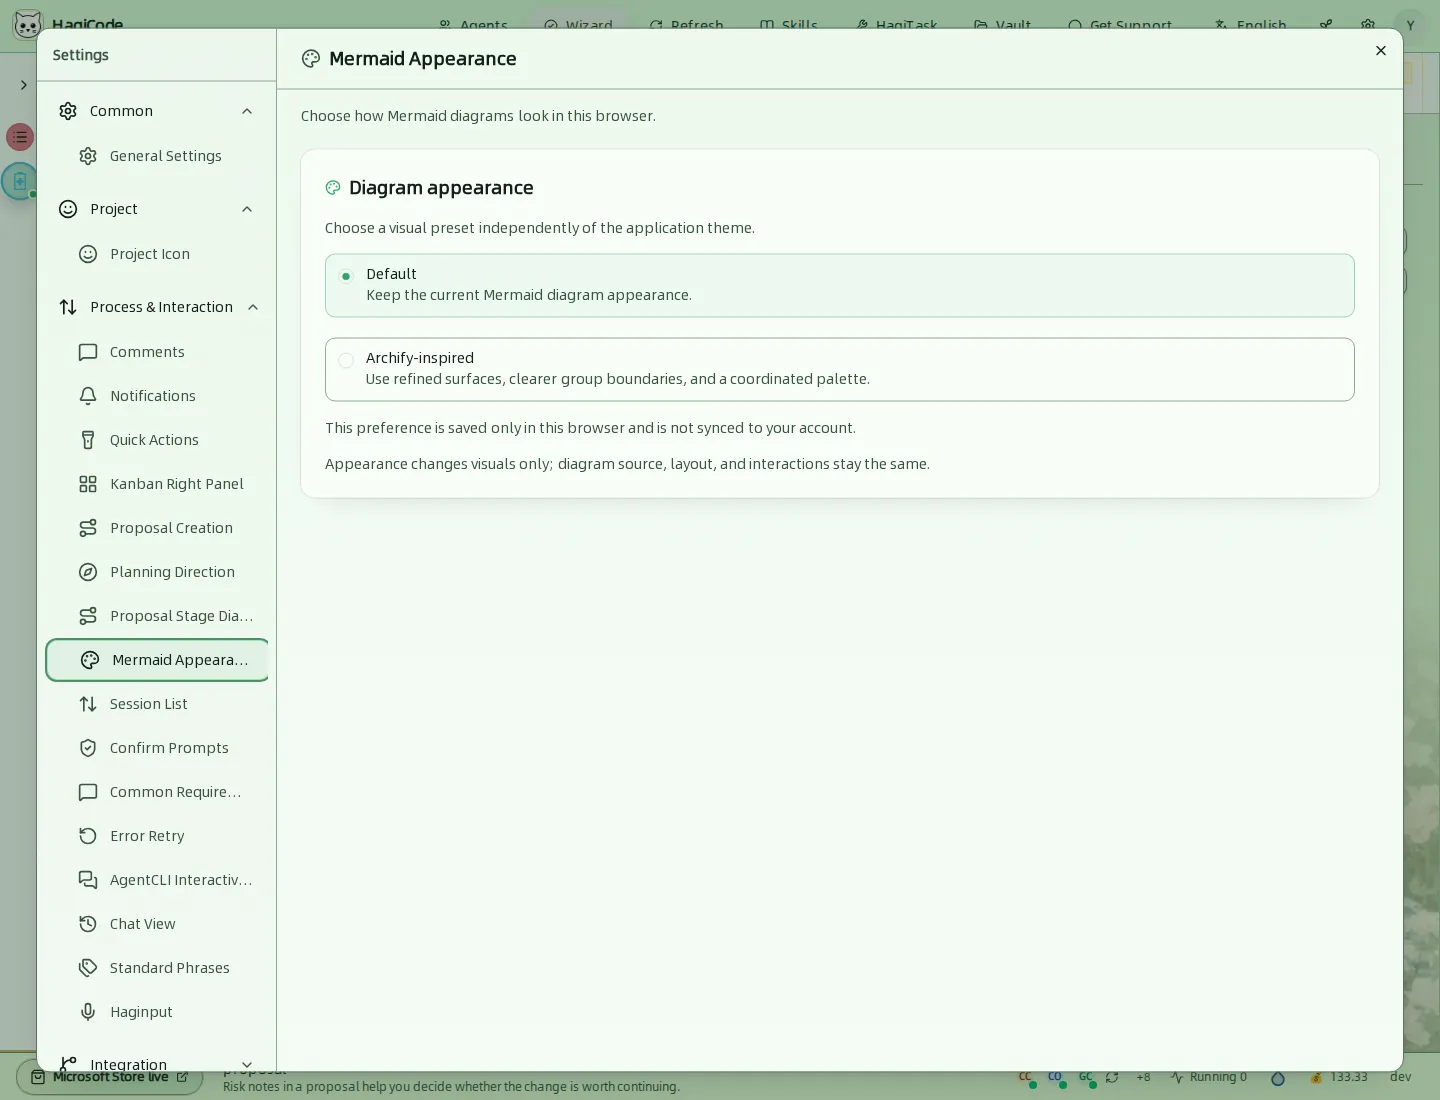
Task: Click the icon beside Proposal Stage Dia…
Action: point(88,616)
